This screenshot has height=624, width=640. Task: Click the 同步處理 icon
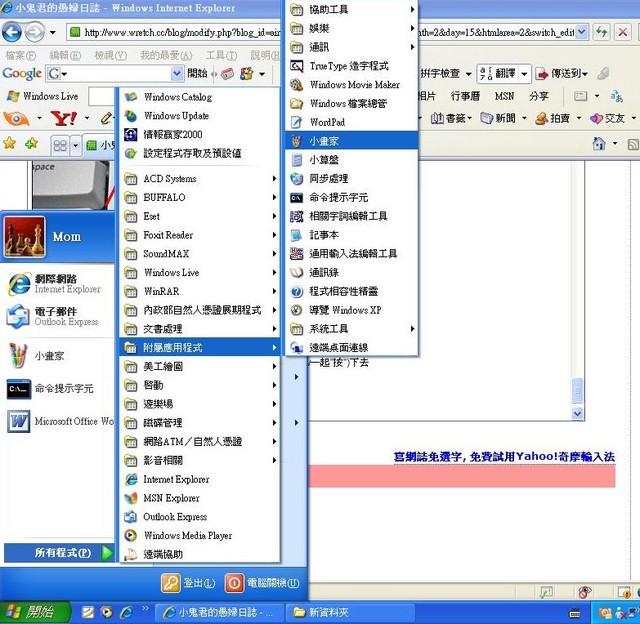pos(296,178)
